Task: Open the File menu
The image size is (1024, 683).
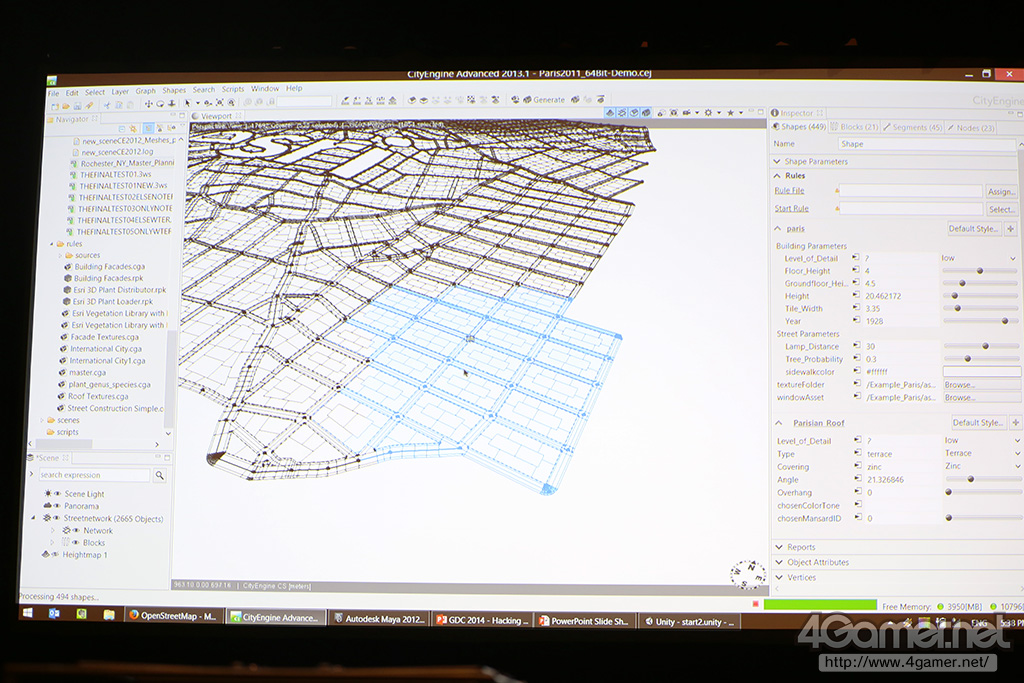Action: pyautogui.click(x=54, y=93)
